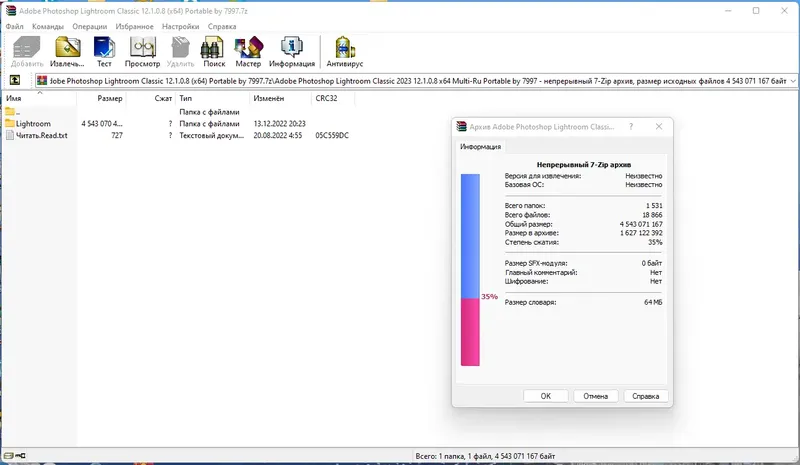The height and width of the screenshot is (465, 800).
Task: Click the 64 МБ dictionary size value
Action: click(653, 302)
